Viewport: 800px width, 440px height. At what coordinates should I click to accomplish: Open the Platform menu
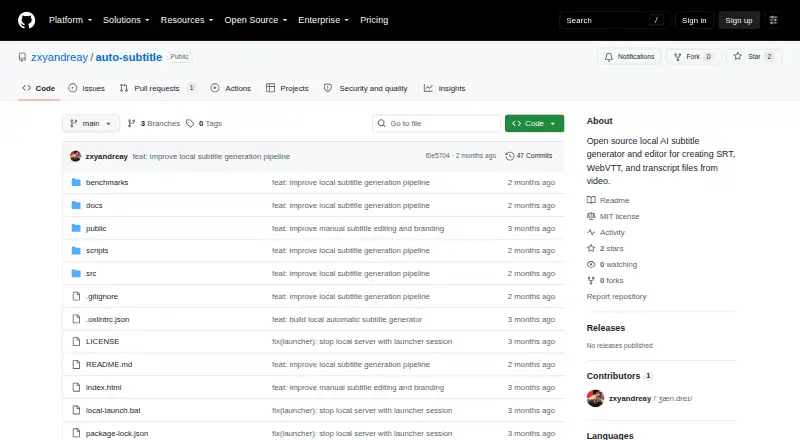click(70, 20)
